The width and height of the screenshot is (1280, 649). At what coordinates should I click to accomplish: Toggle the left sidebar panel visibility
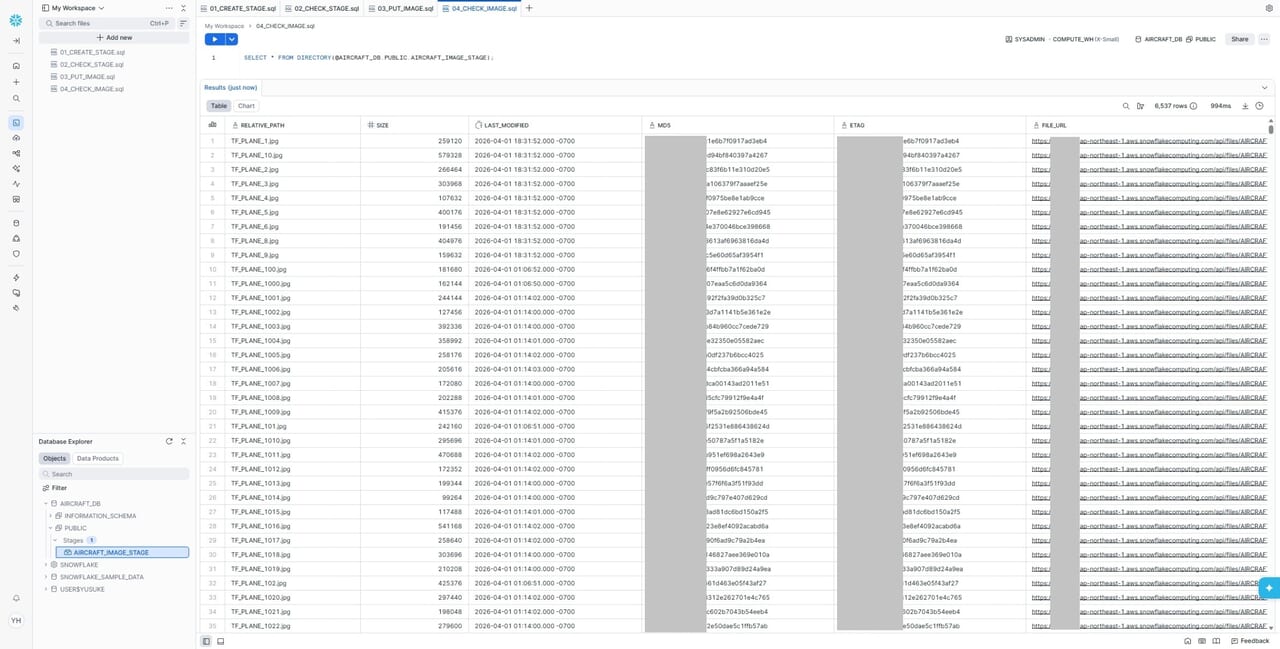tap(206, 641)
